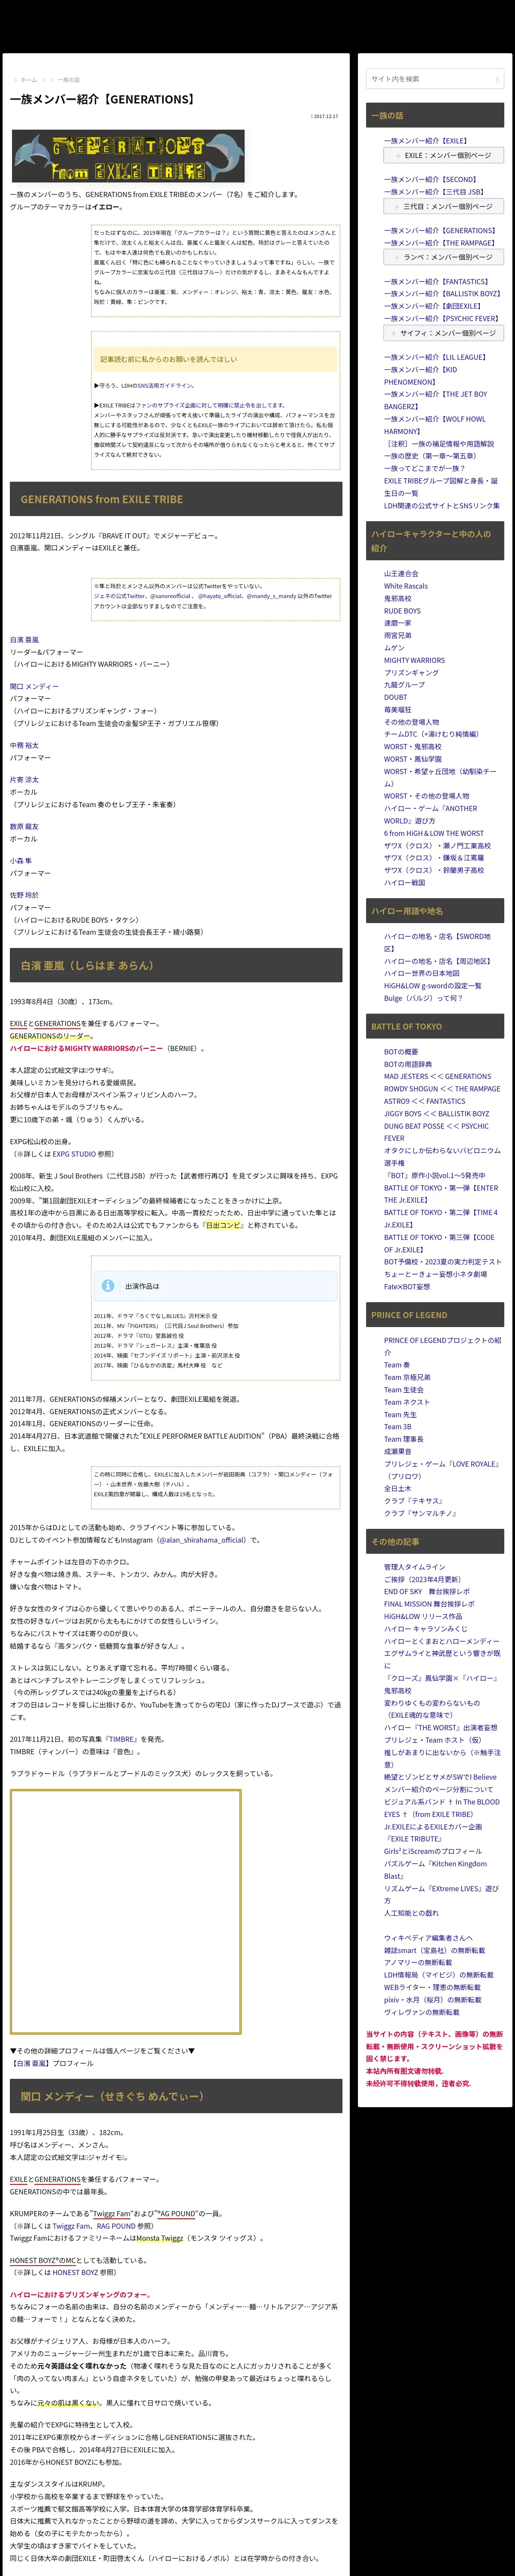Open Team ネクスト sidebar link
Image resolution: width=515 pixels, height=2576 pixels.
407,1403
